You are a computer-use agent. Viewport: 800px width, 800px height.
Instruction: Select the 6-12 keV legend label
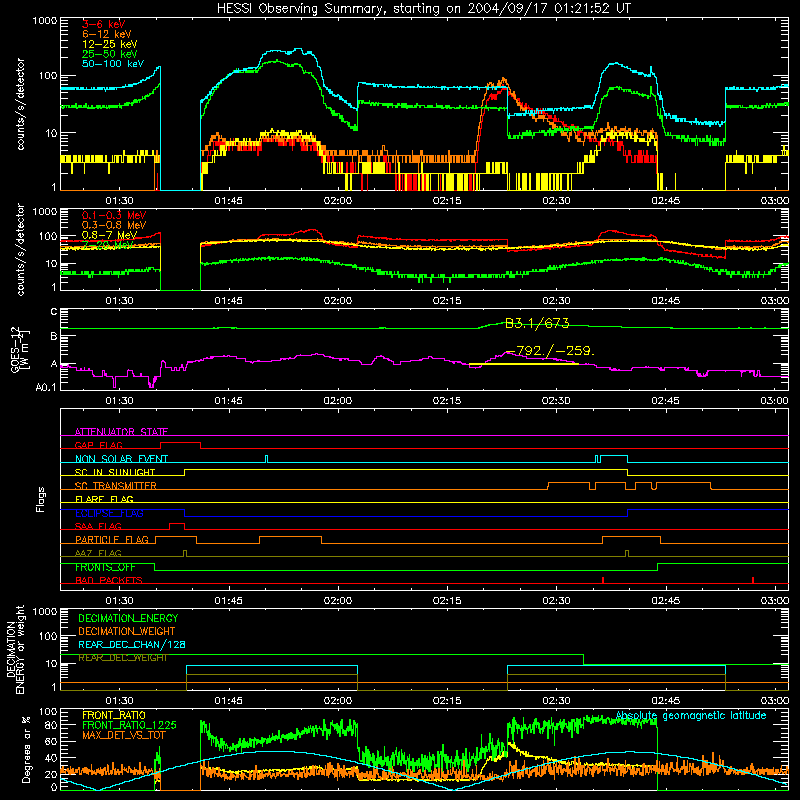pos(107,34)
